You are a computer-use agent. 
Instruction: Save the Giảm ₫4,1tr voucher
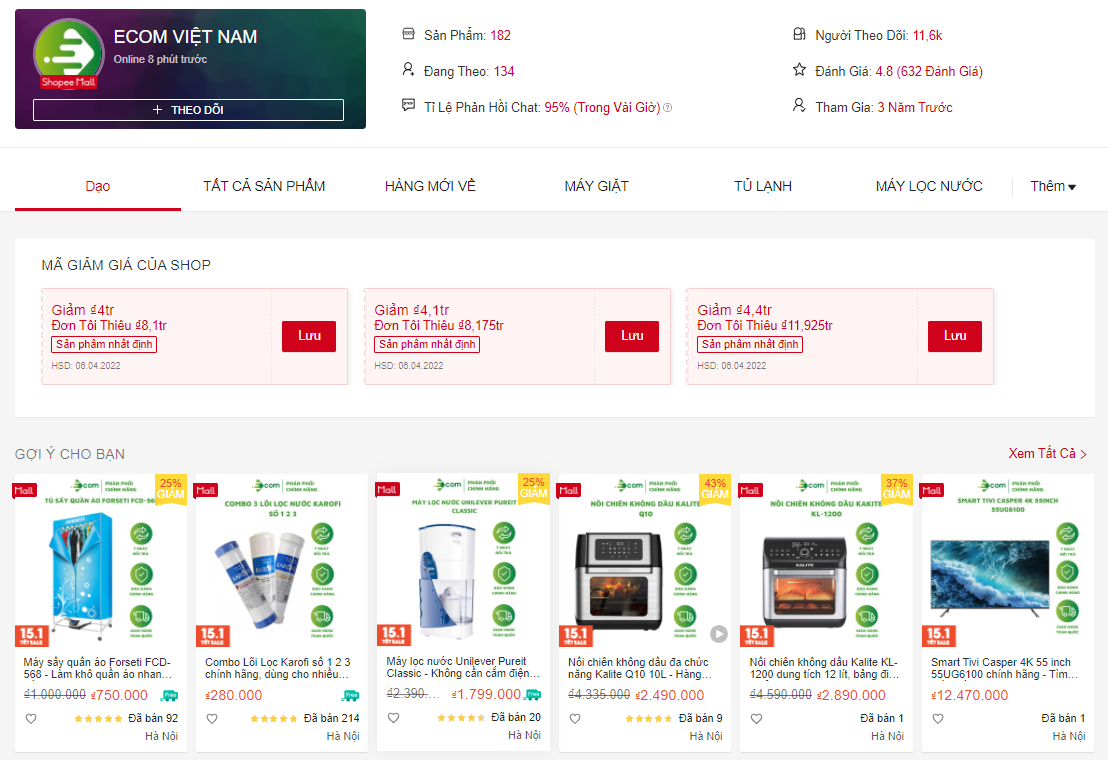[x=632, y=336]
